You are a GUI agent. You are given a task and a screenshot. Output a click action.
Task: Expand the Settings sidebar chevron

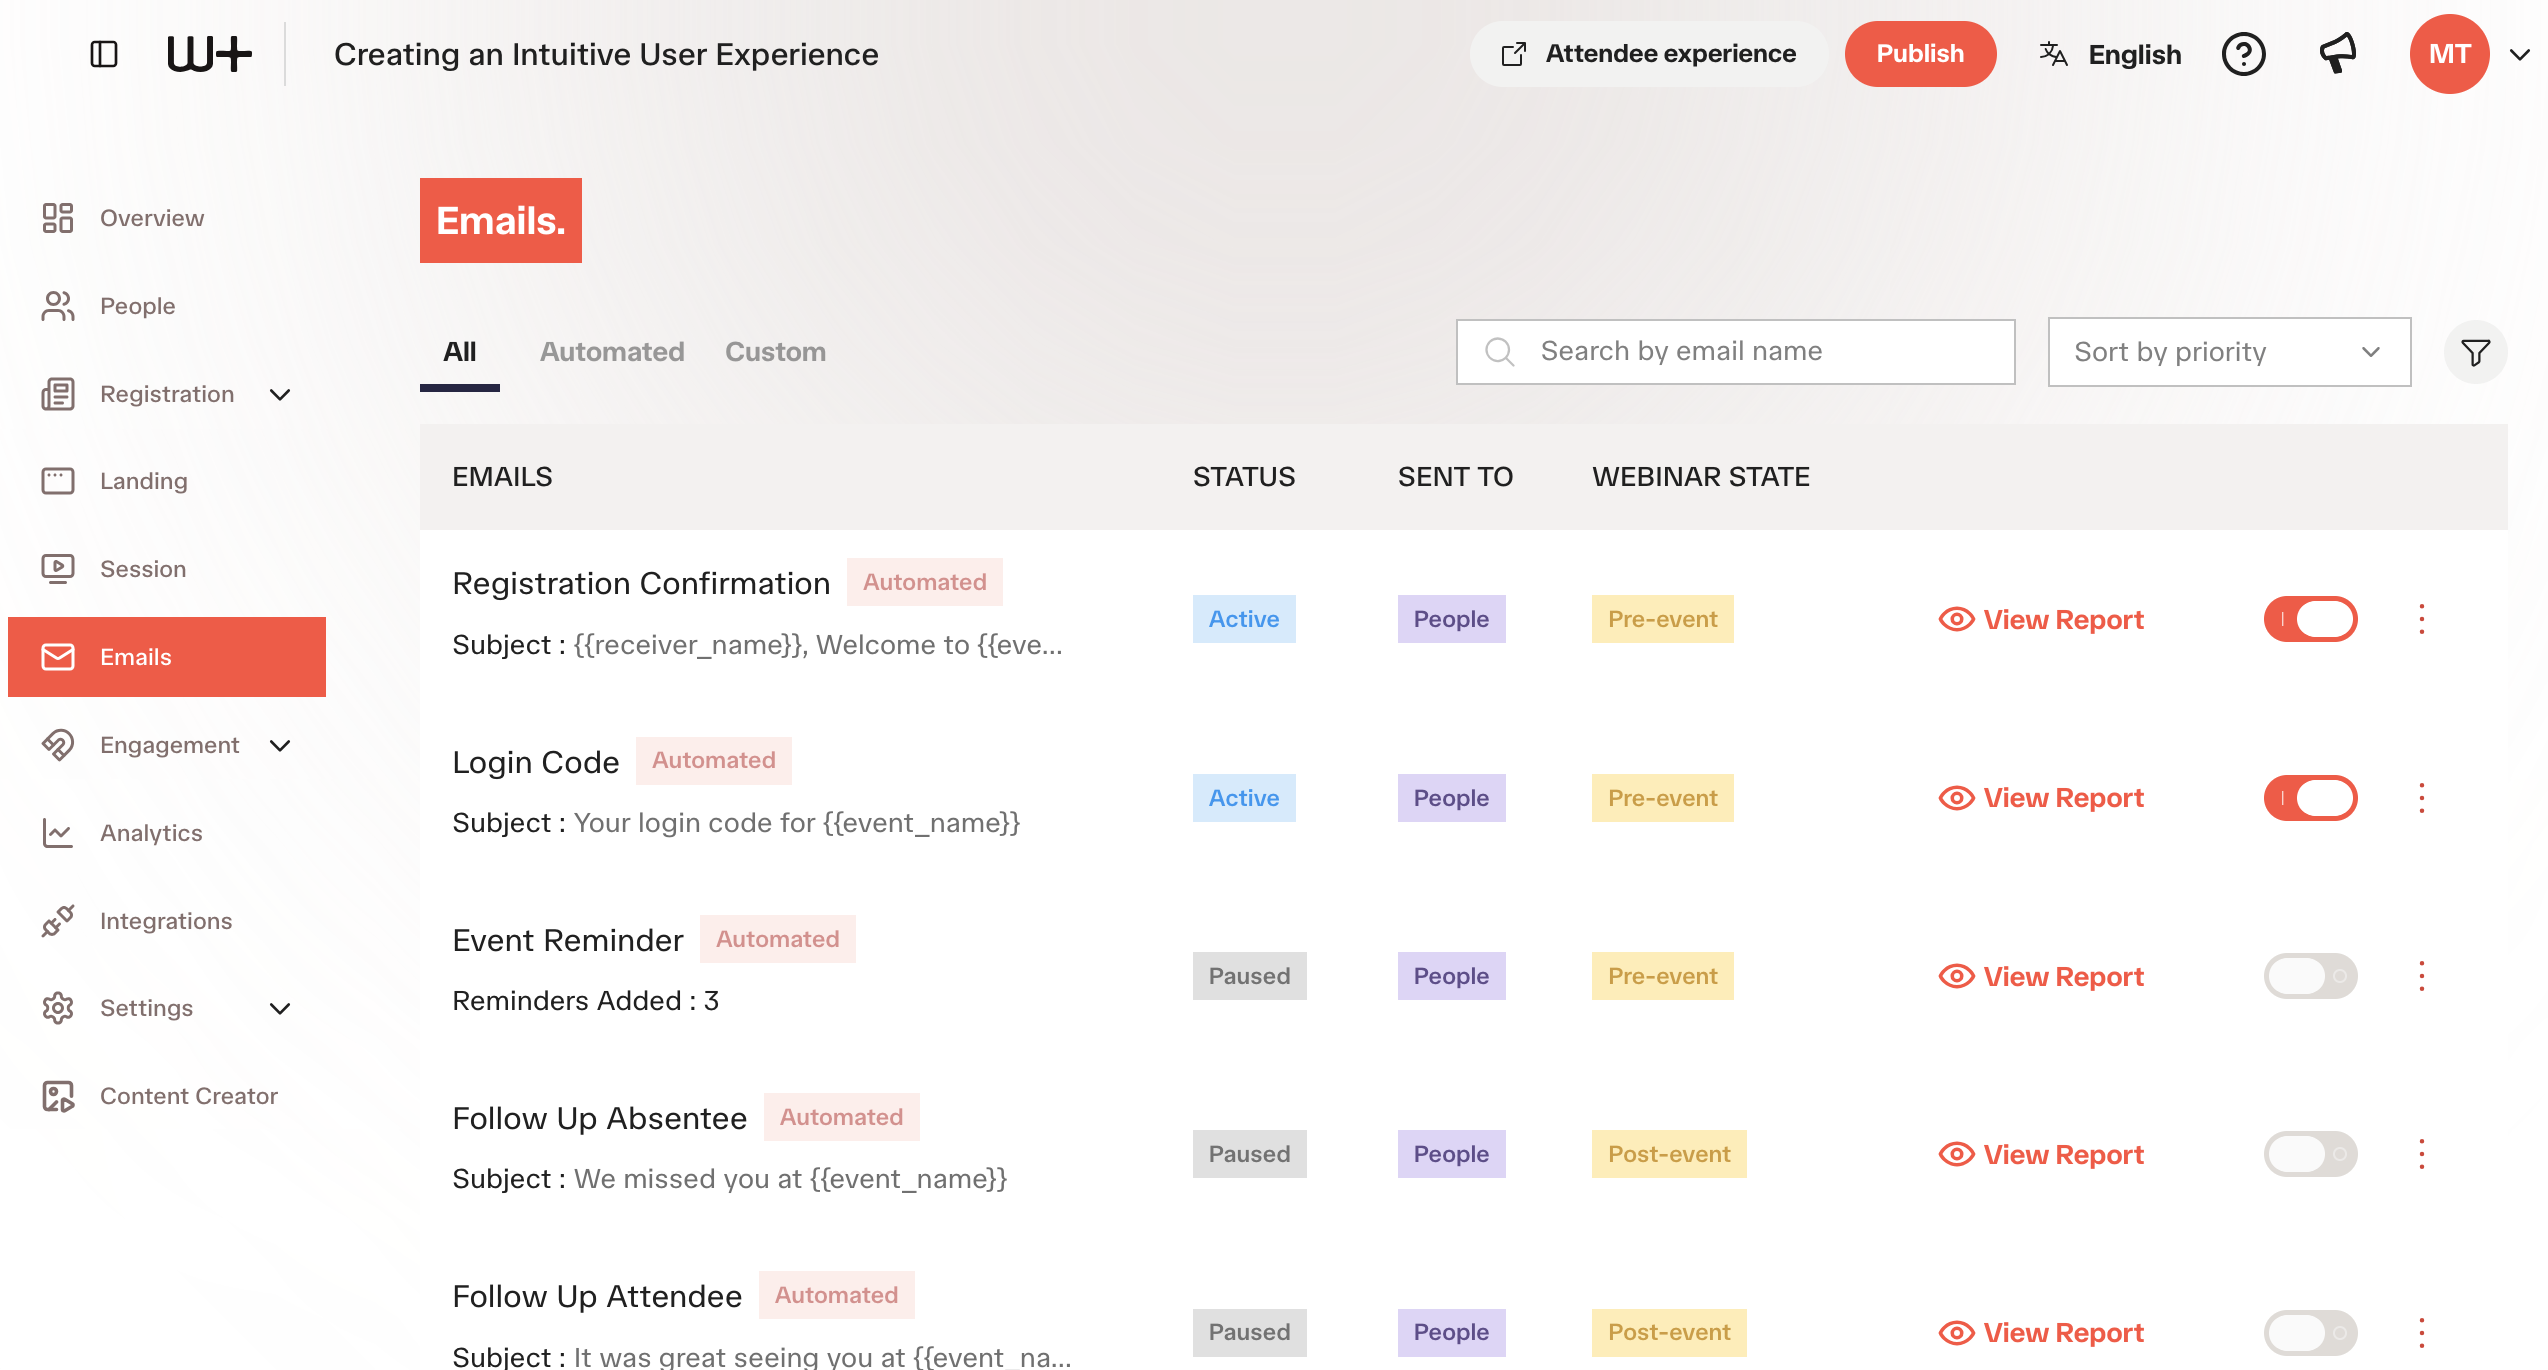click(281, 1008)
